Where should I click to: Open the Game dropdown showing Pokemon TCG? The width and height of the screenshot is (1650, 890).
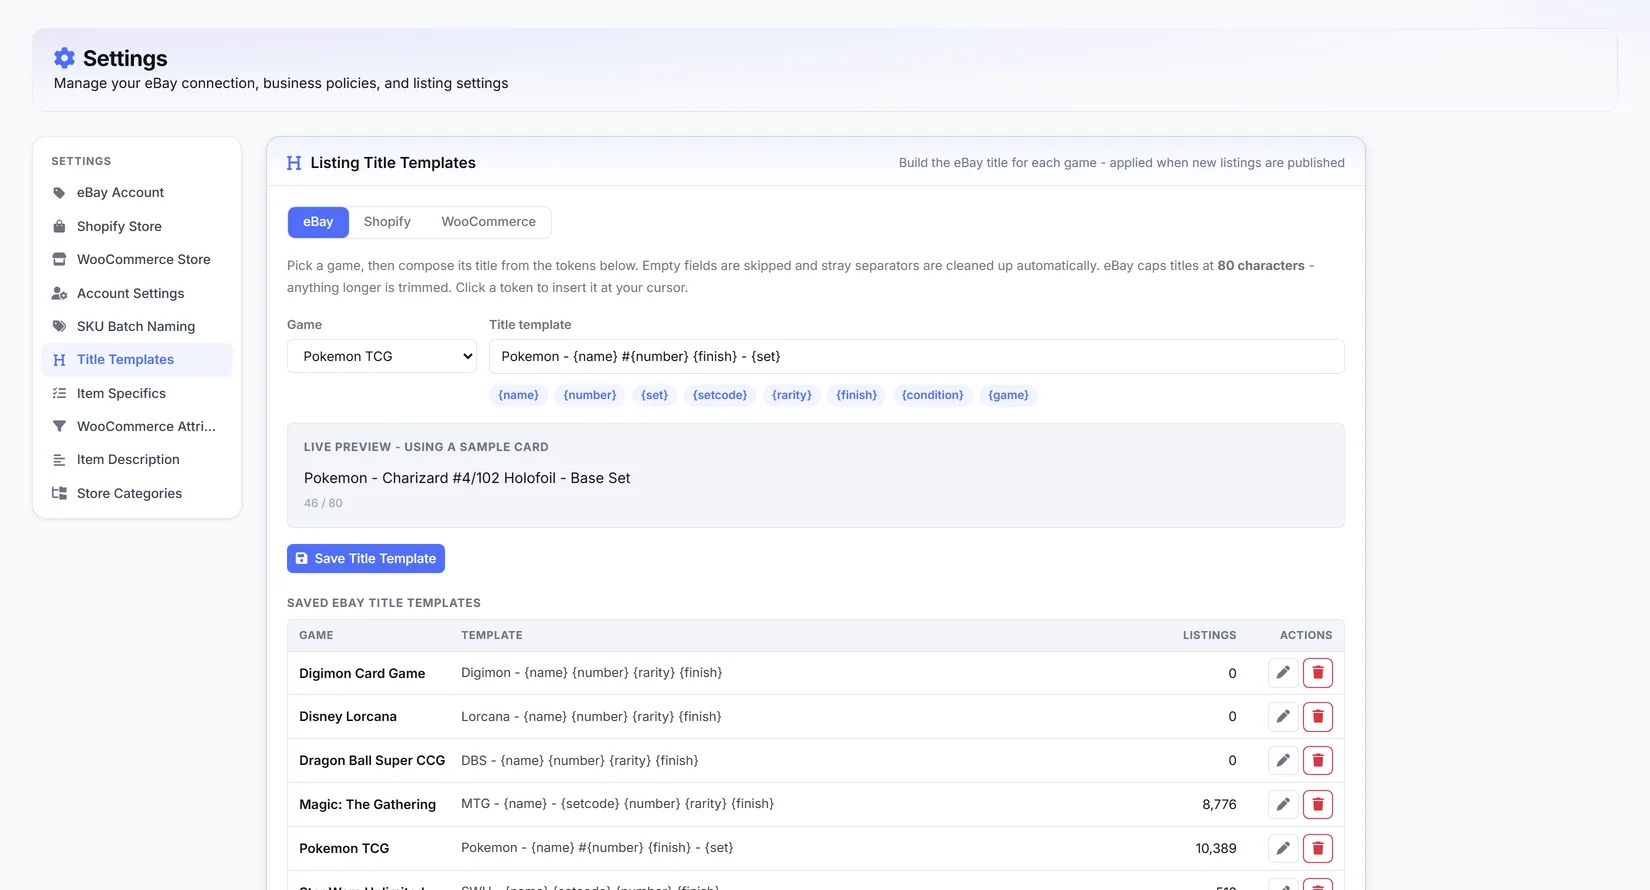coord(382,357)
